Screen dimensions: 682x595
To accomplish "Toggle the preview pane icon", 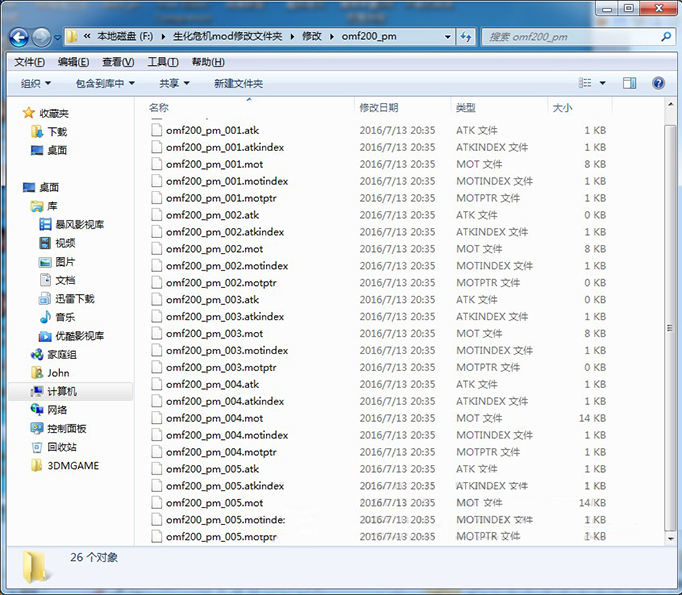I will (x=629, y=83).
